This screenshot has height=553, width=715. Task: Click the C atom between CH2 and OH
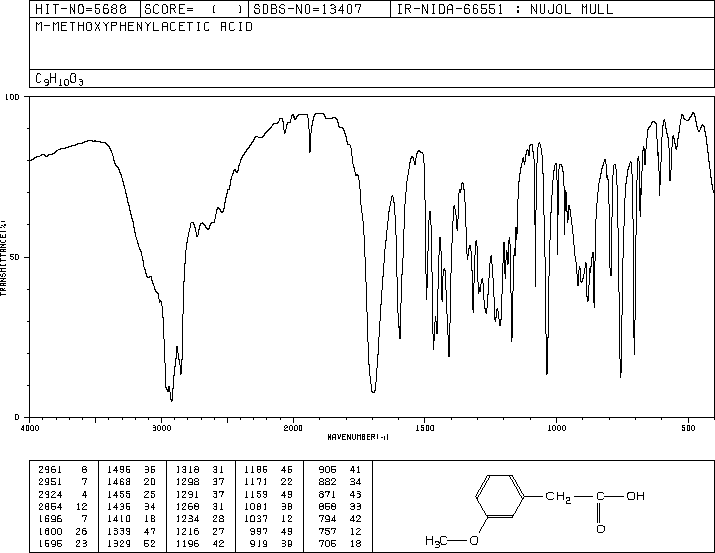pos(601,496)
